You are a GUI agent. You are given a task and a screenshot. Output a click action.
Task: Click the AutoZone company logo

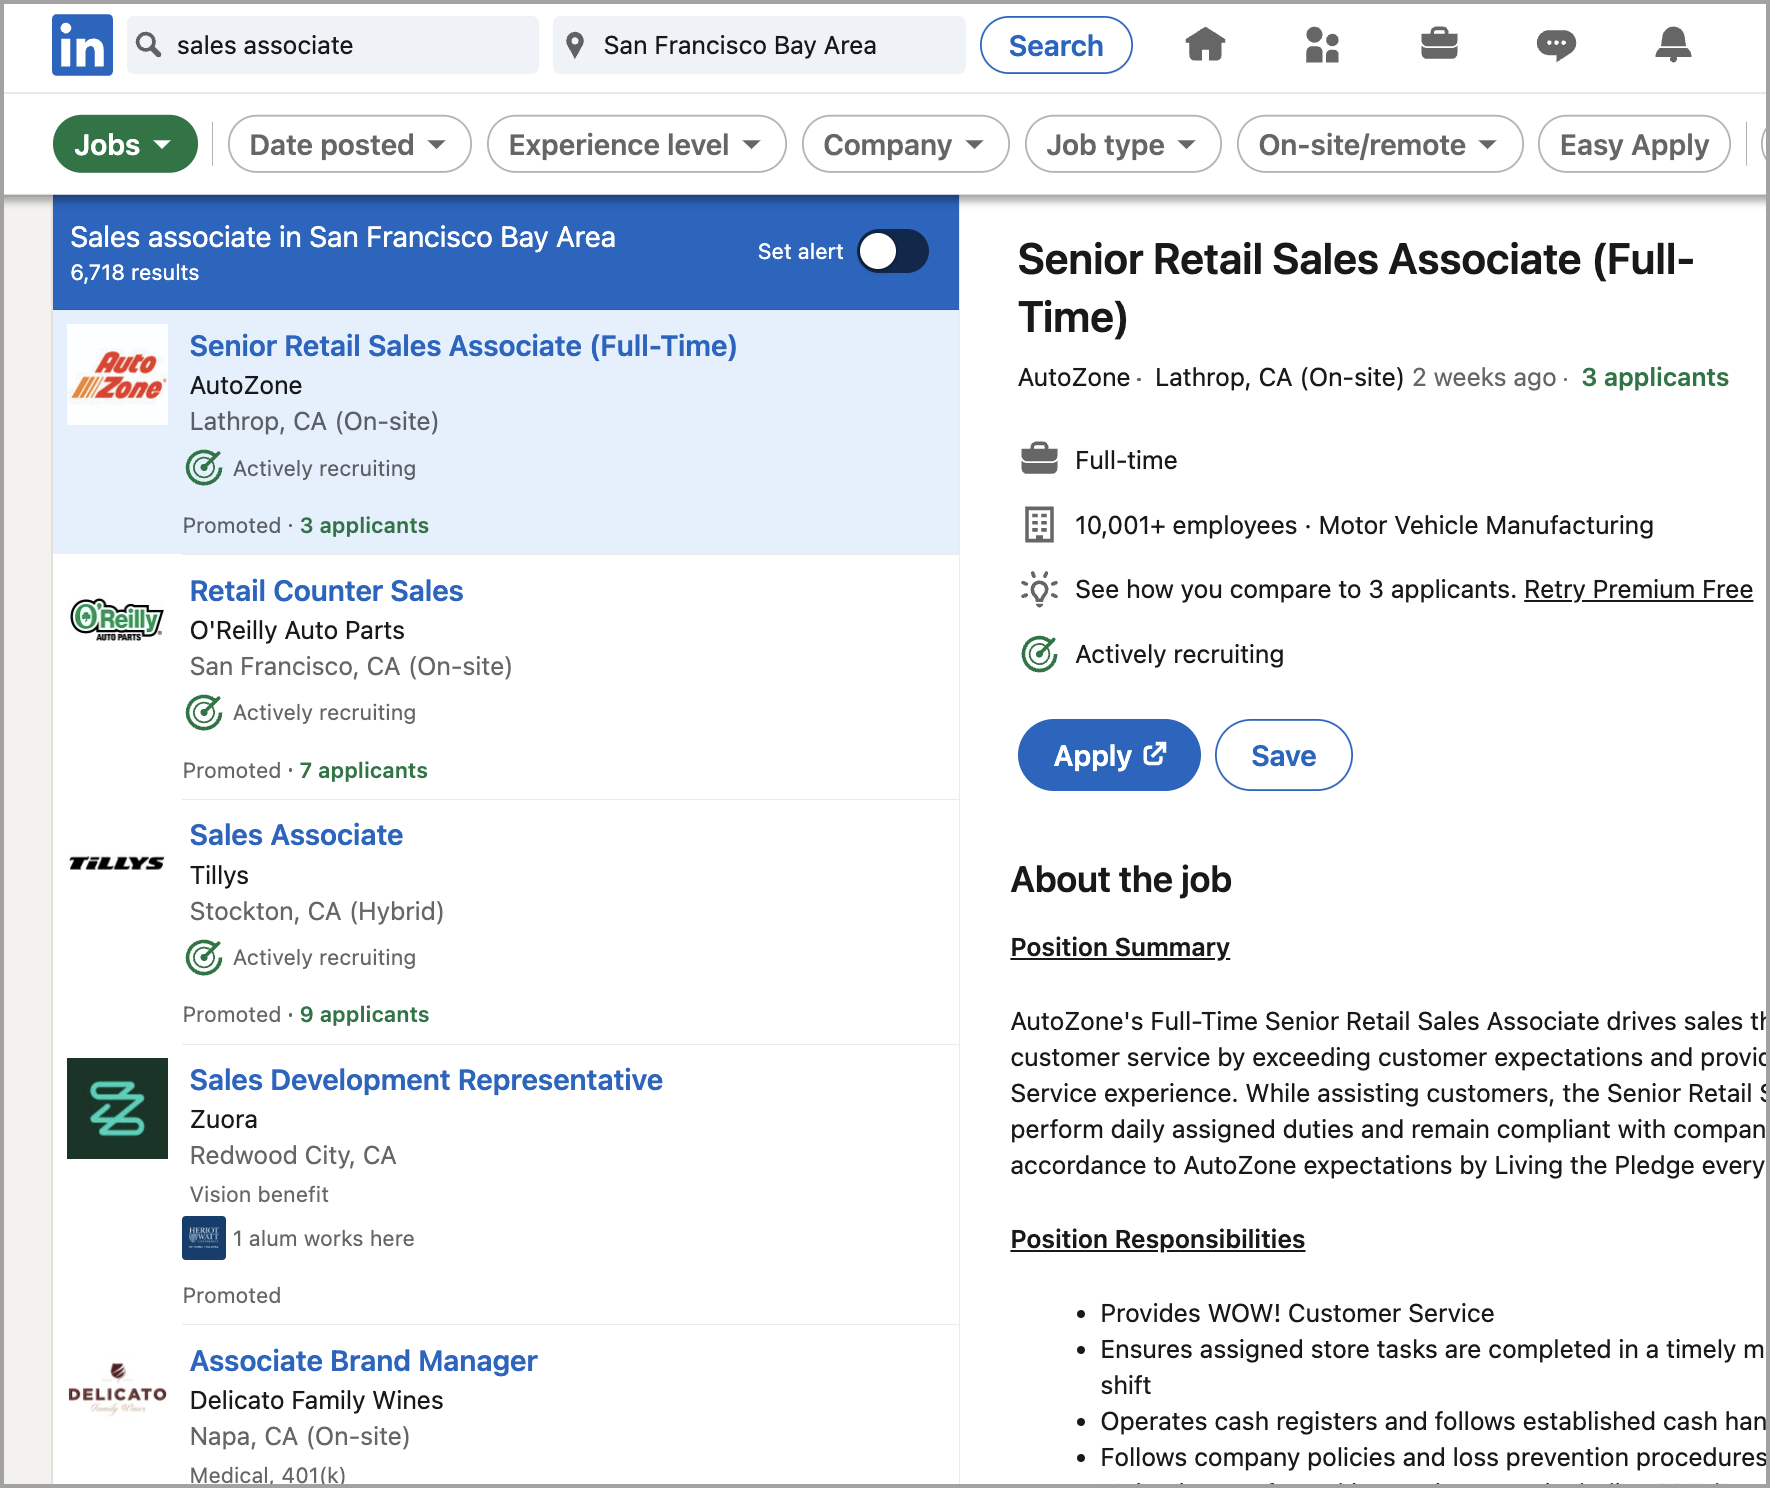pyautogui.click(x=117, y=375)
